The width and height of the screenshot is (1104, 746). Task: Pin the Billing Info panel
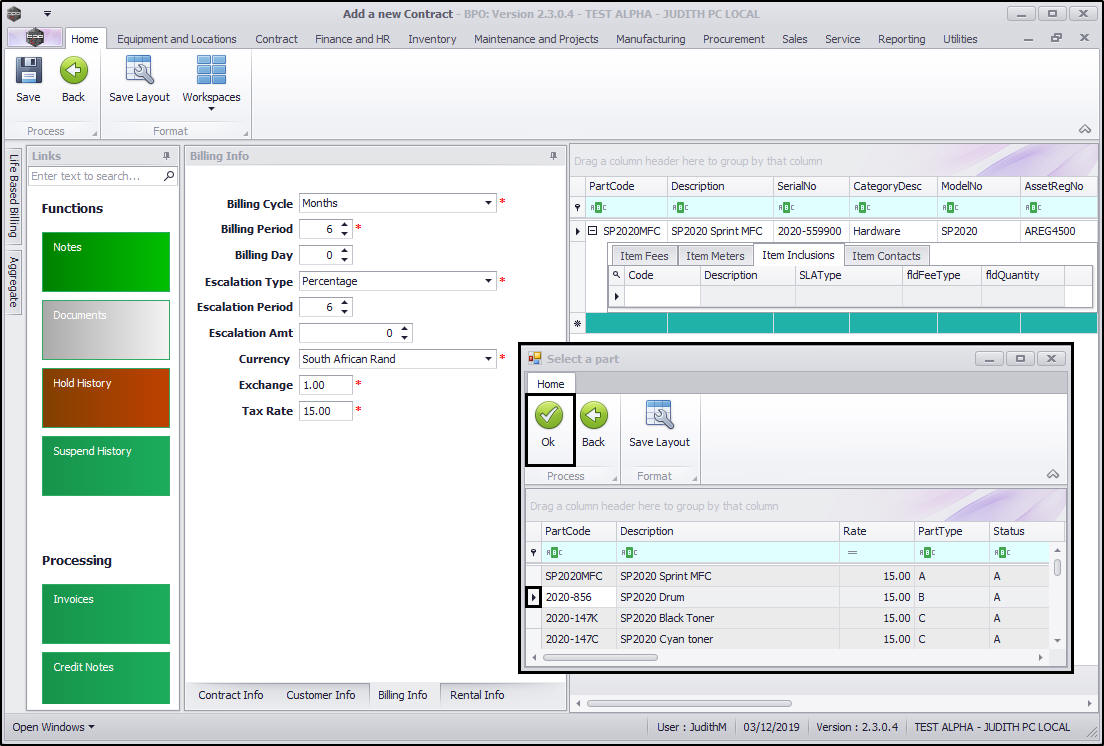point(553,156)
